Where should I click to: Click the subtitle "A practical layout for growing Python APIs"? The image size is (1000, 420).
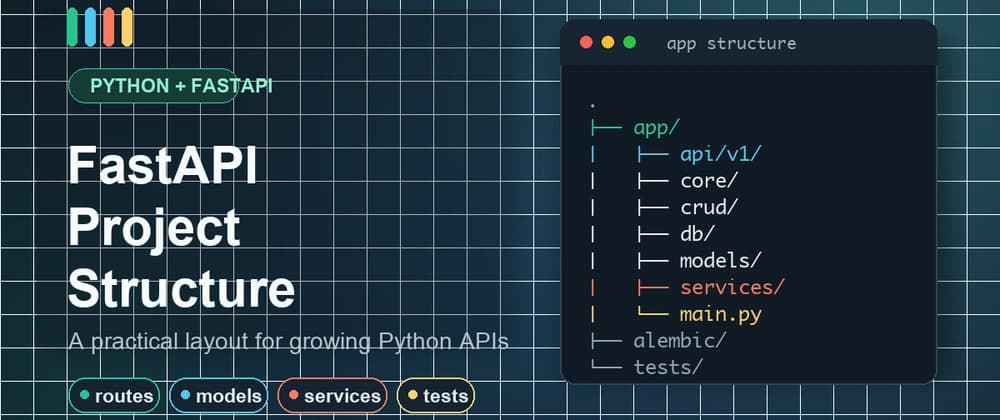point(288,342)
